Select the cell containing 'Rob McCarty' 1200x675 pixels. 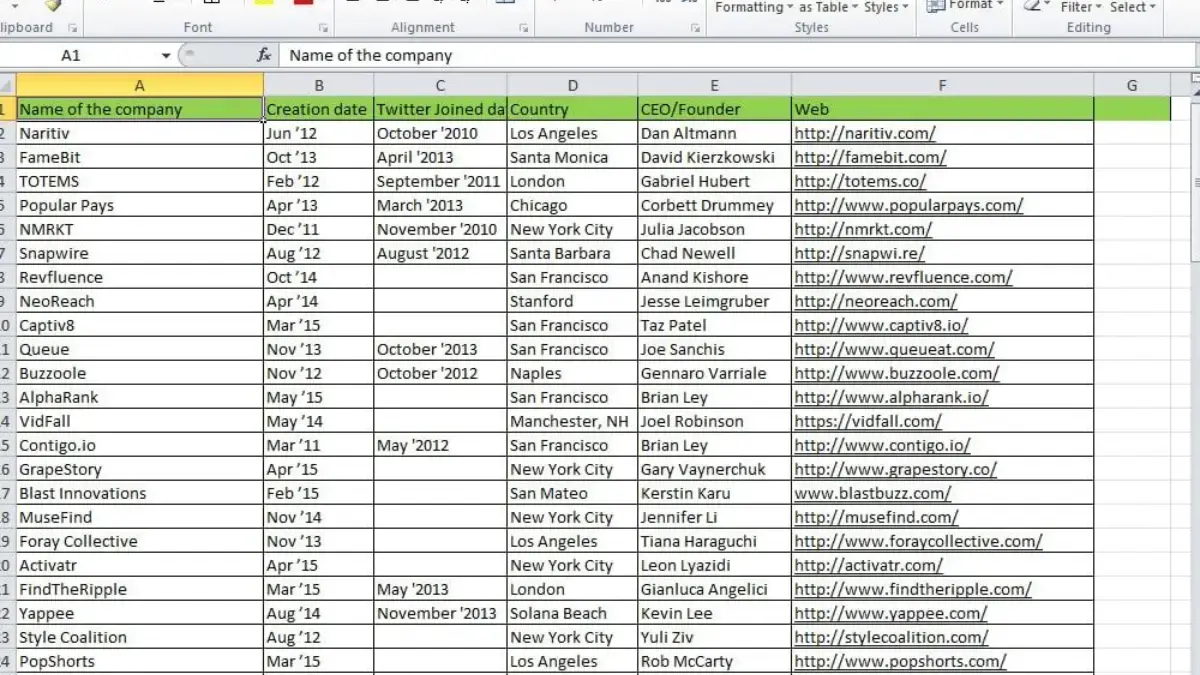click(x=714, y=661)
